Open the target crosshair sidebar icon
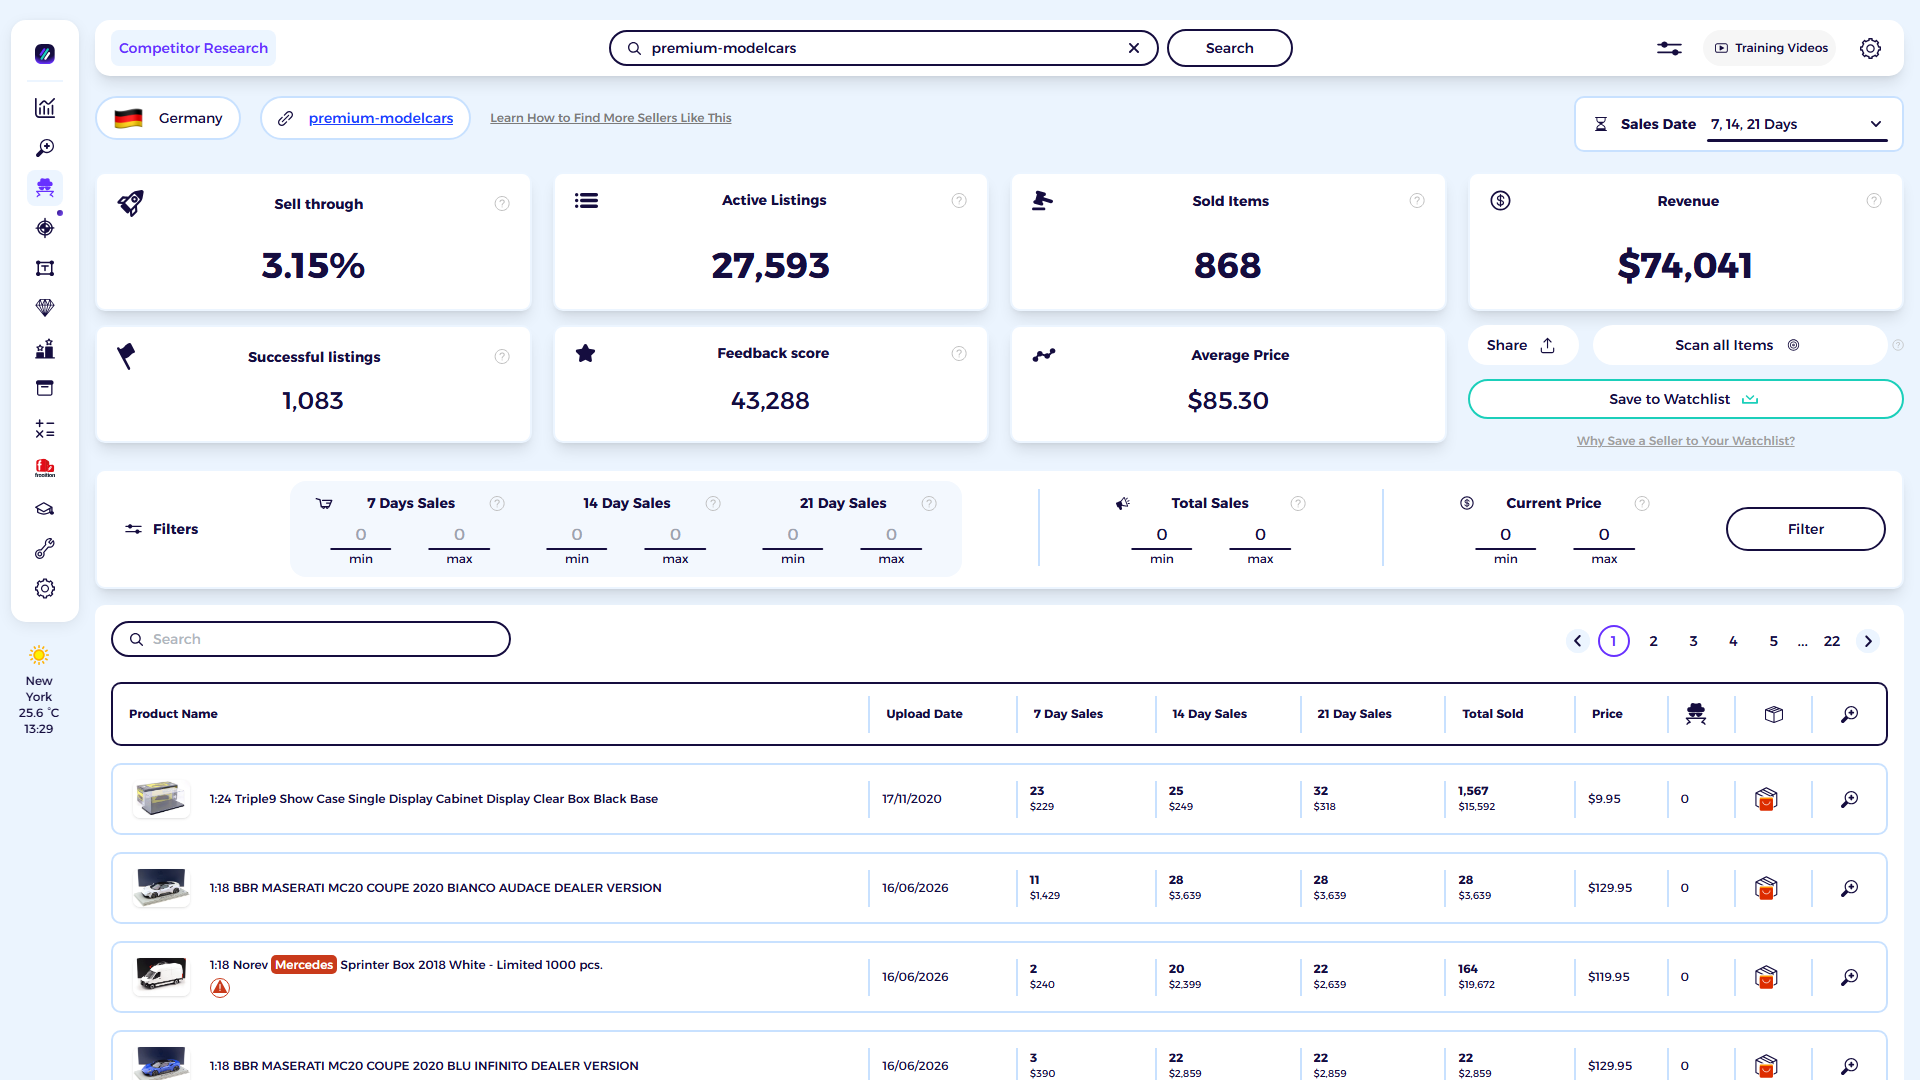Screen dimensions: 1920x1080 [x=45, y=228]
